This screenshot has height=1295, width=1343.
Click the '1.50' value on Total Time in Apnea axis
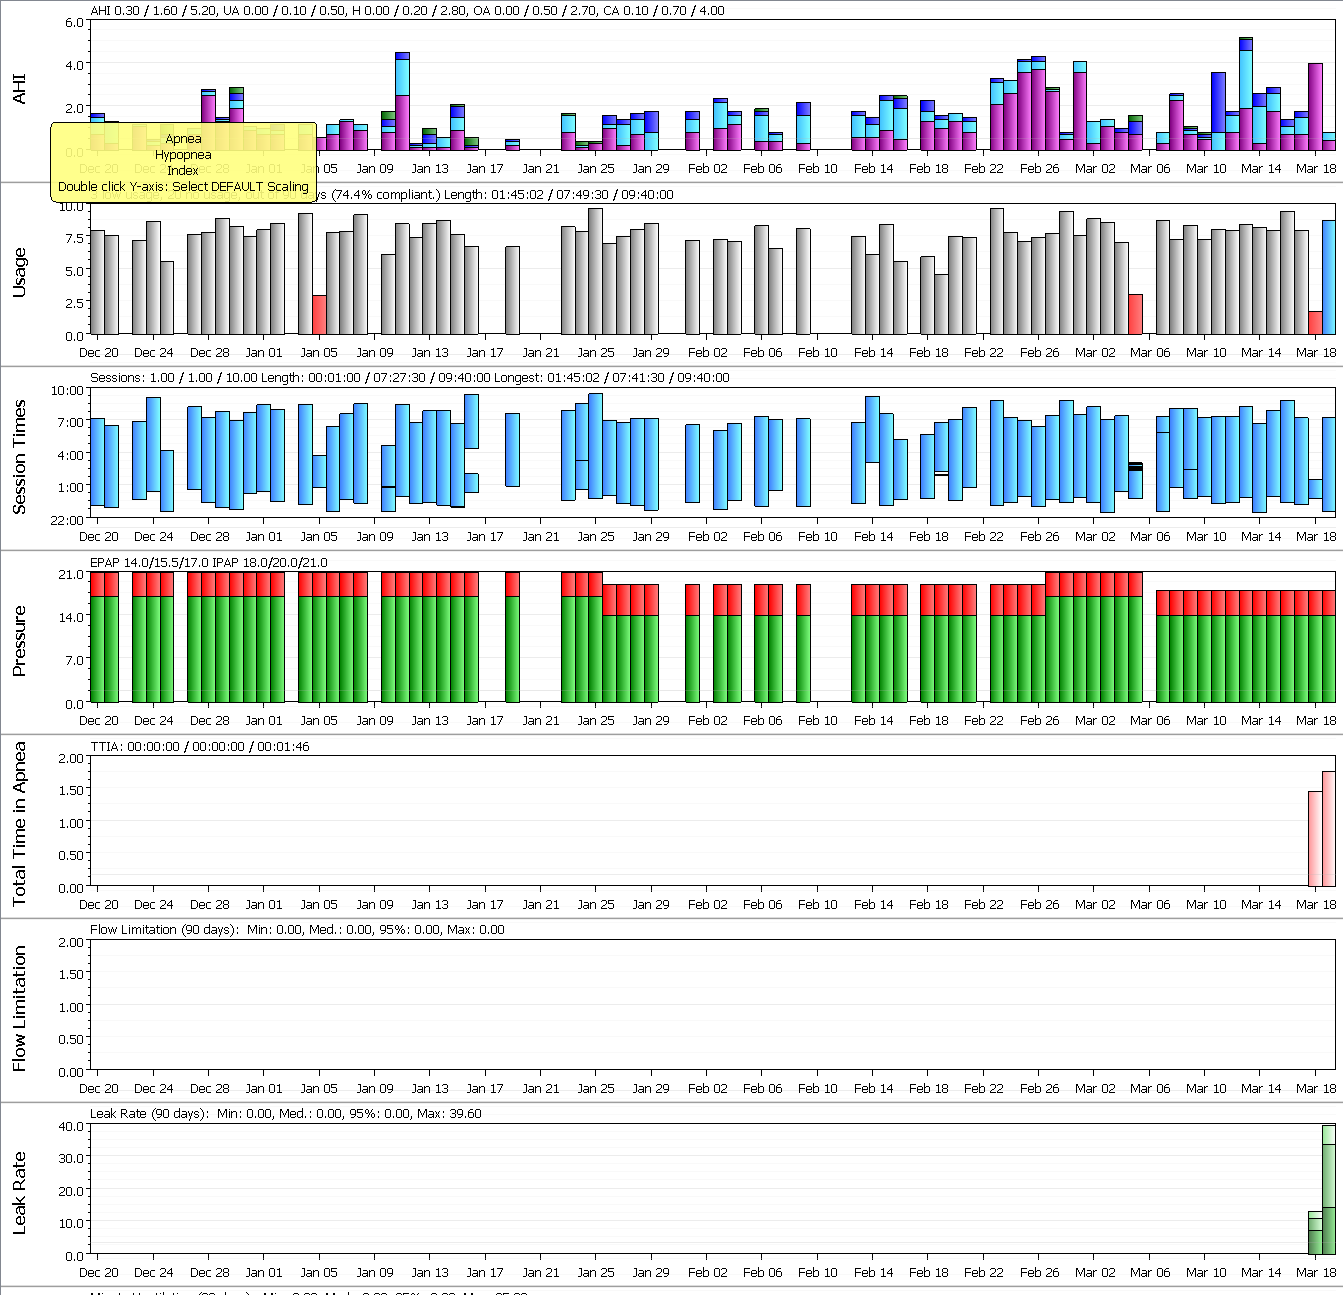pyautogui.click(x=71, y=791)
